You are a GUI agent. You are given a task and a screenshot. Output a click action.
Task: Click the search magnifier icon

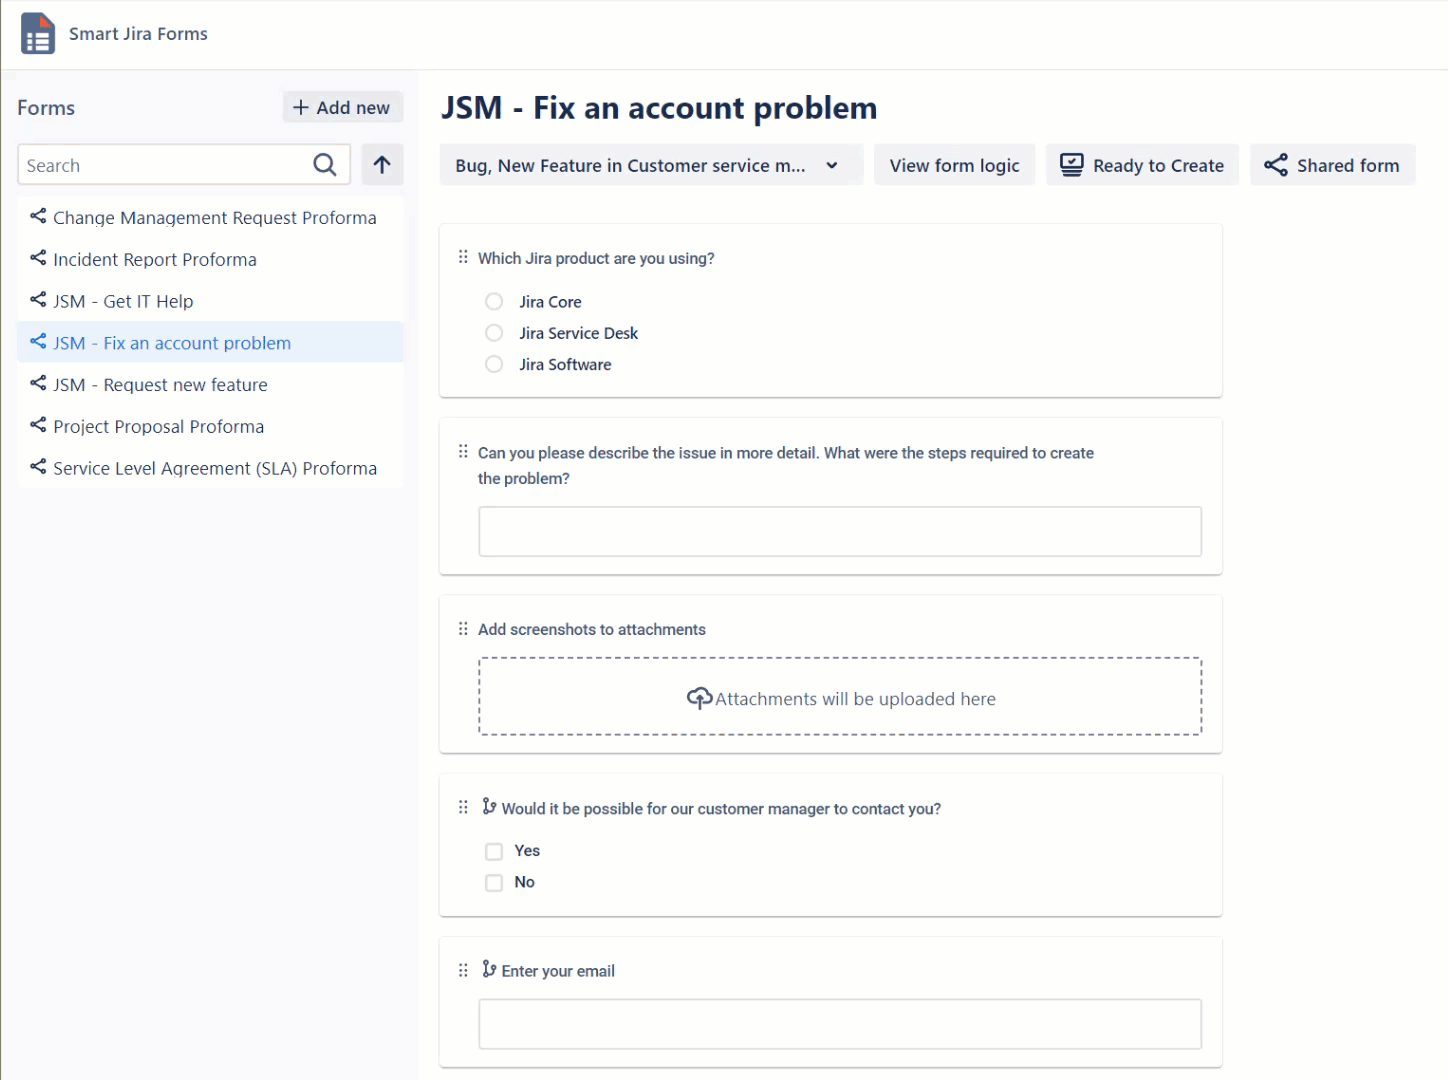pos(325,165)
